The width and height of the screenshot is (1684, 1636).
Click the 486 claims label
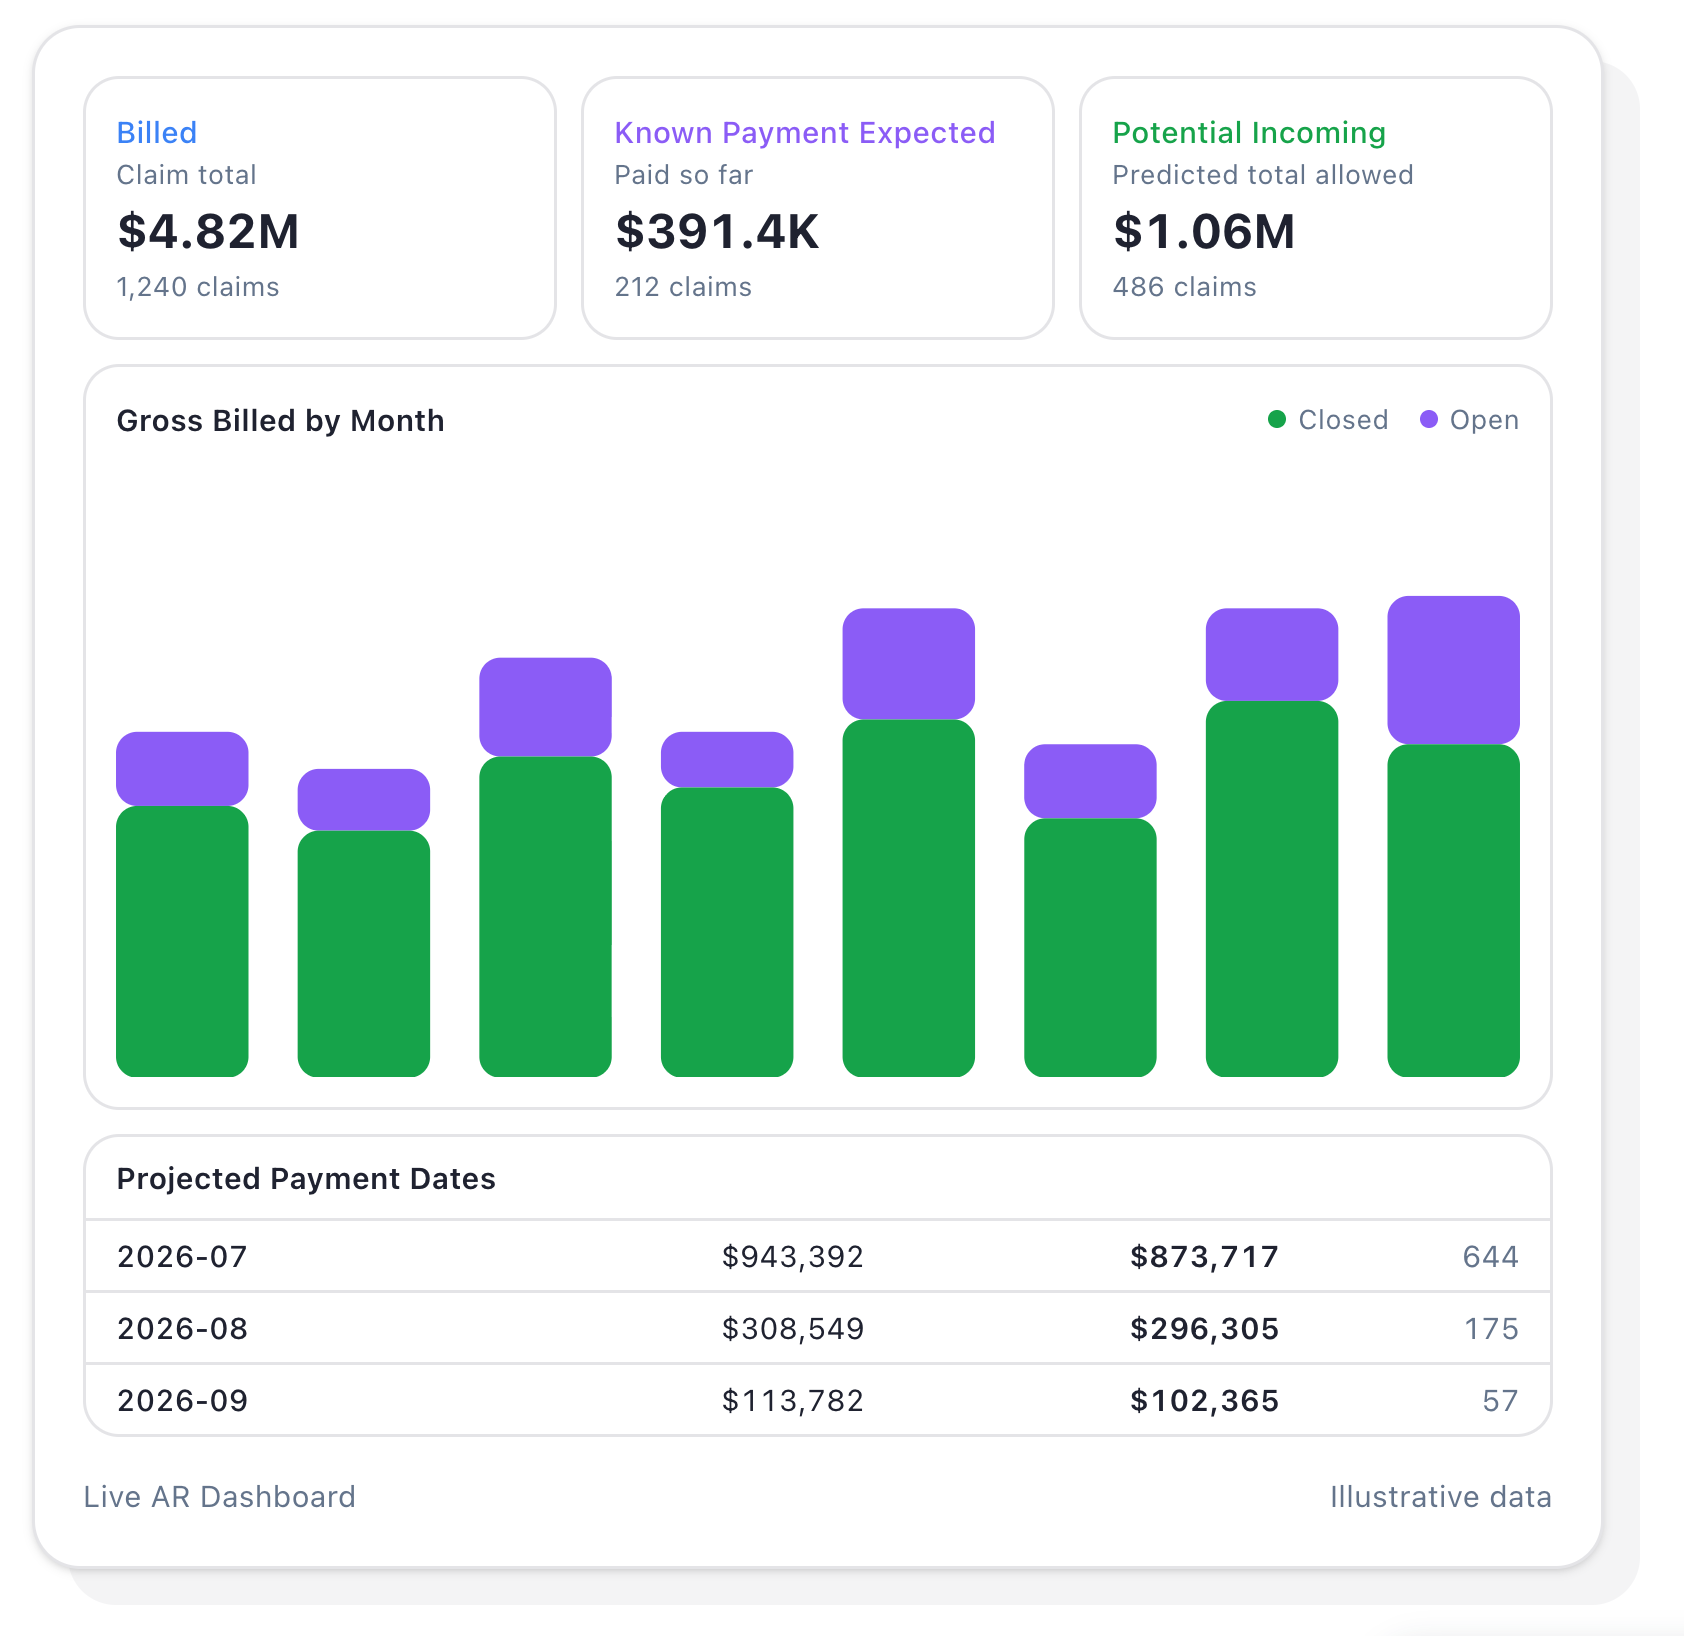pyautogui.click(x=1184, y=287)
